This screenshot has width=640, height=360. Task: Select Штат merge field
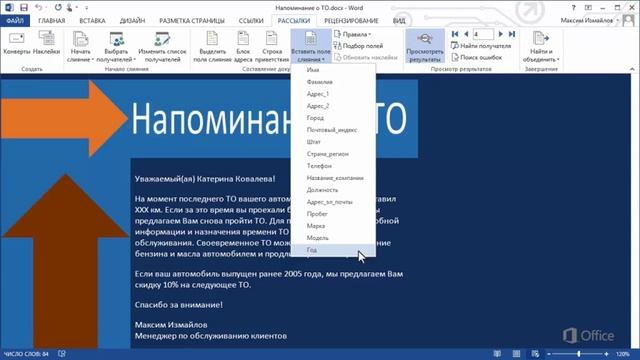333,142
